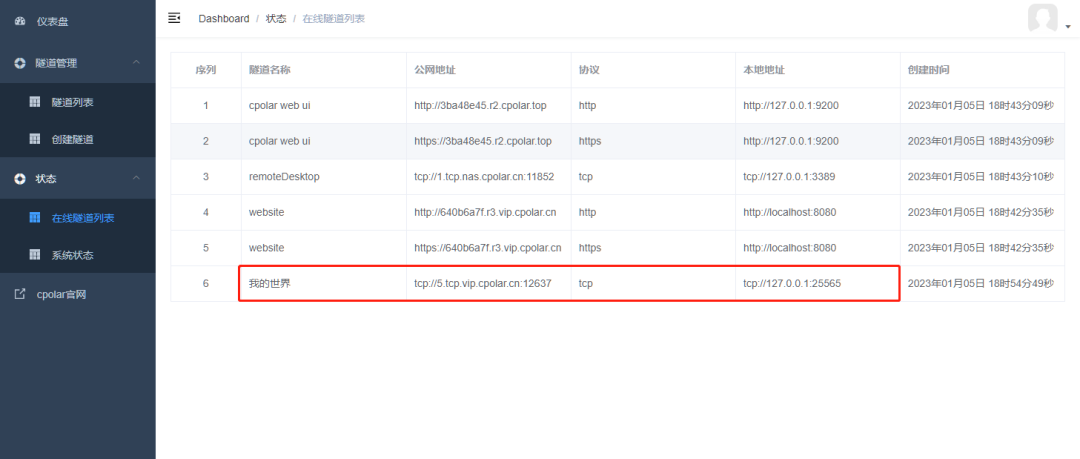Click the 状态 plus-circle icon
The image size is (1080, 459).
click(x=20, y=178)
